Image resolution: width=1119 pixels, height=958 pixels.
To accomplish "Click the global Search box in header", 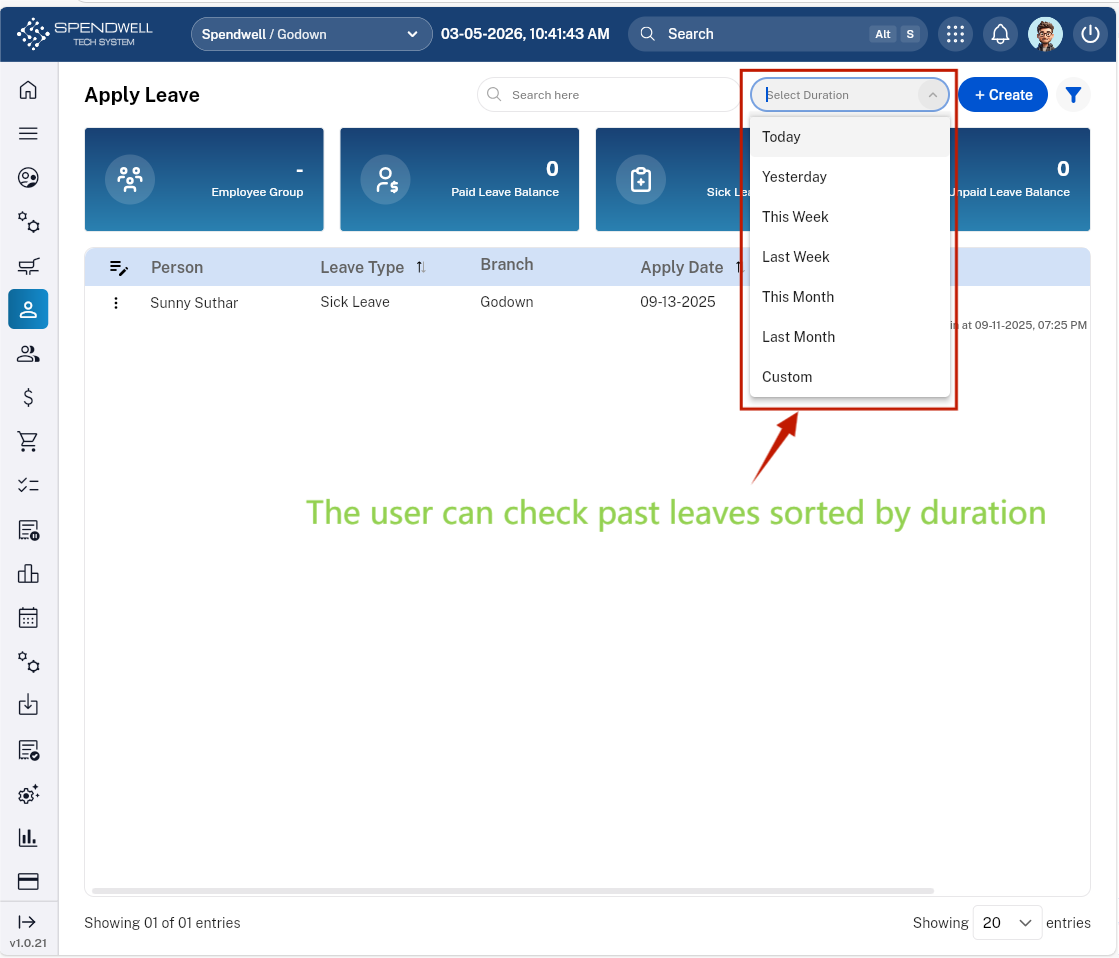I will (x=777, y=34).
